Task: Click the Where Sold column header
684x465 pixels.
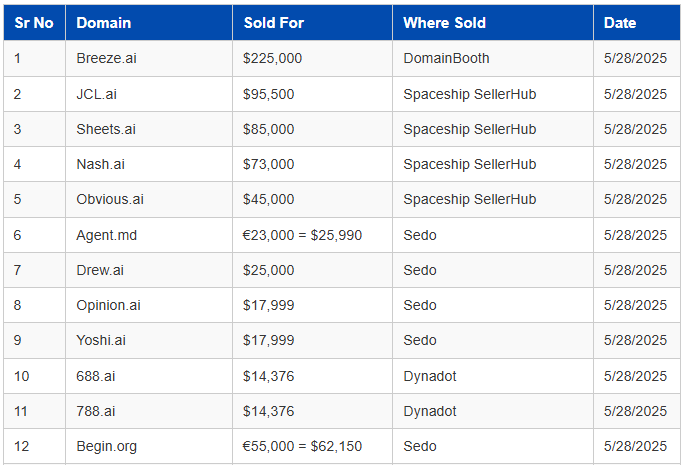Action: click(444, 23)
